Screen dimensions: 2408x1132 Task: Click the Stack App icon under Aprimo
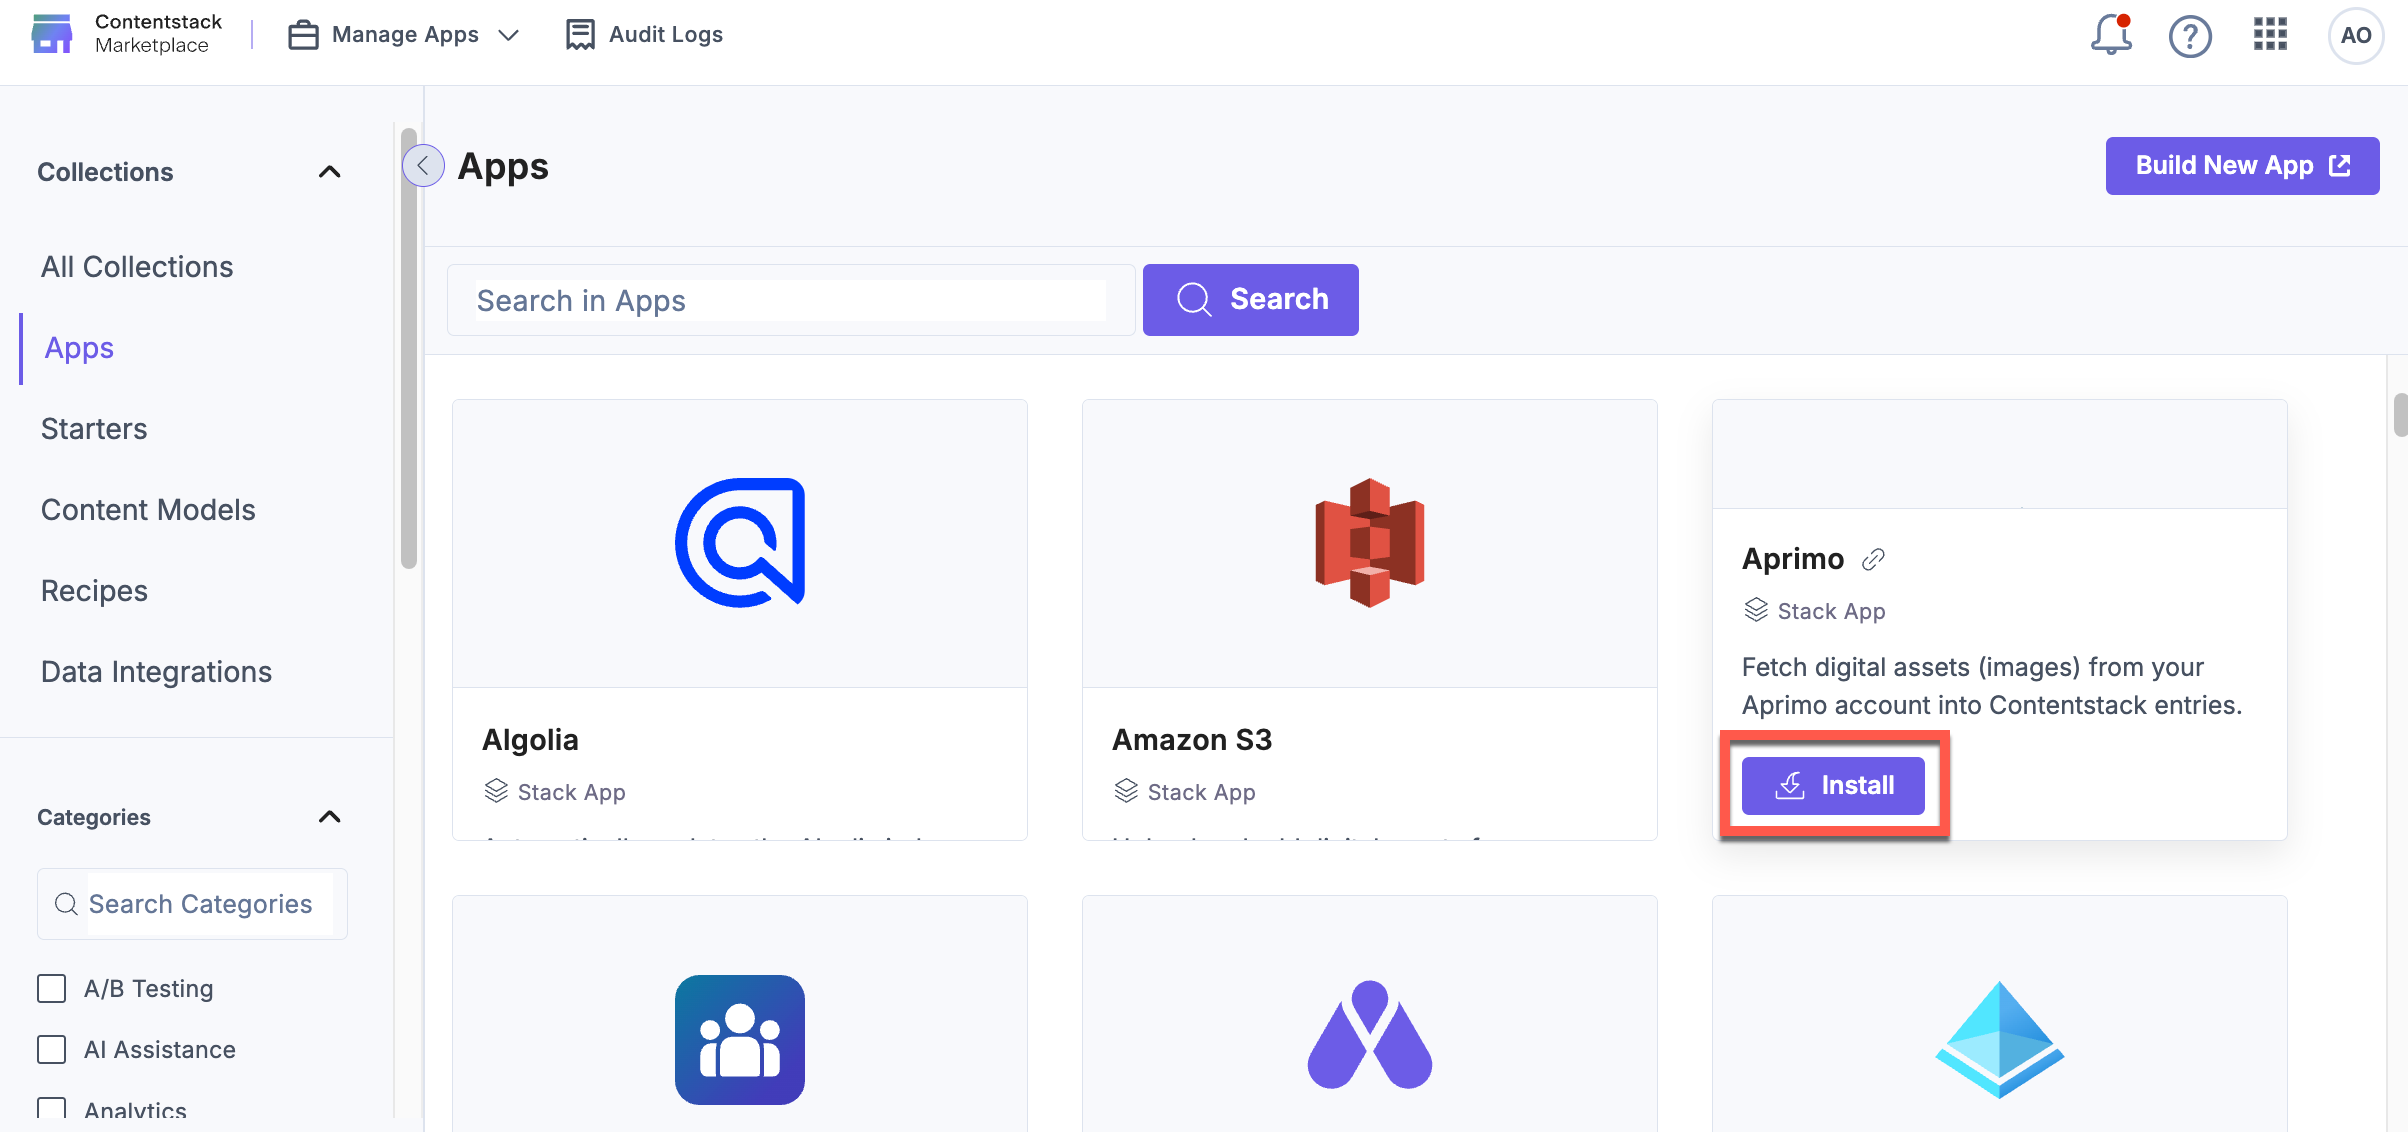pyautogui.click(x=1757, y=610)
